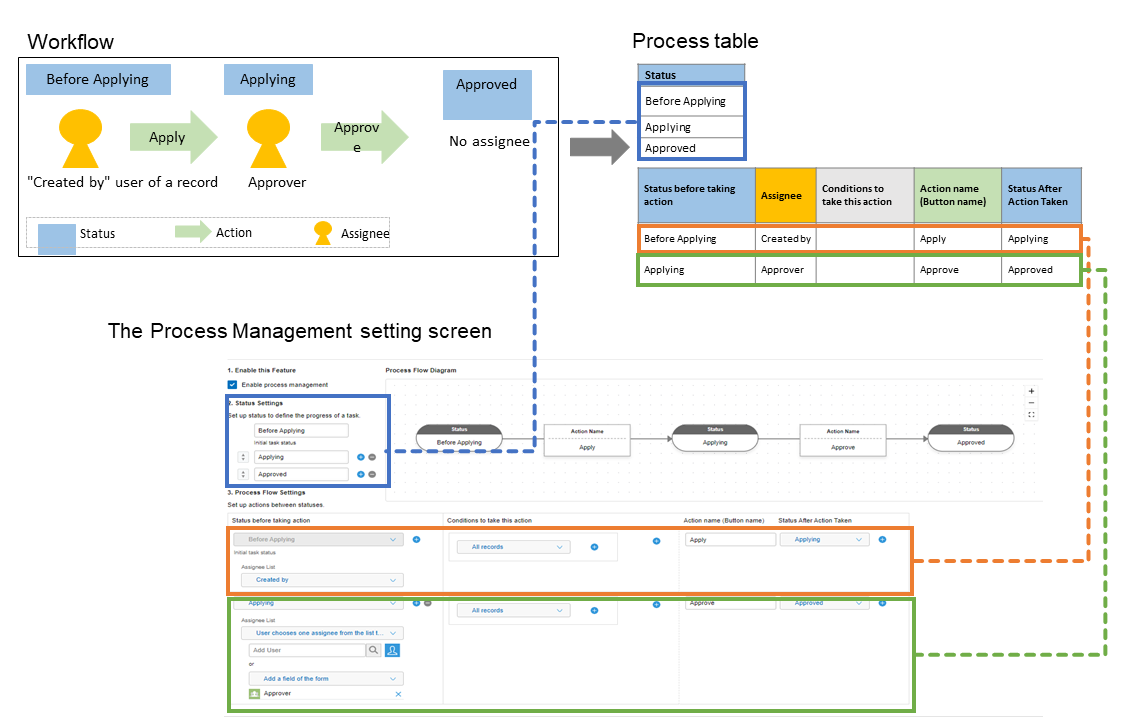Image resolution: width=1123 pixels, height=725 pixels.
Task: Click plus icon left of the Approve name field
Action: click(x=656, y=605)
